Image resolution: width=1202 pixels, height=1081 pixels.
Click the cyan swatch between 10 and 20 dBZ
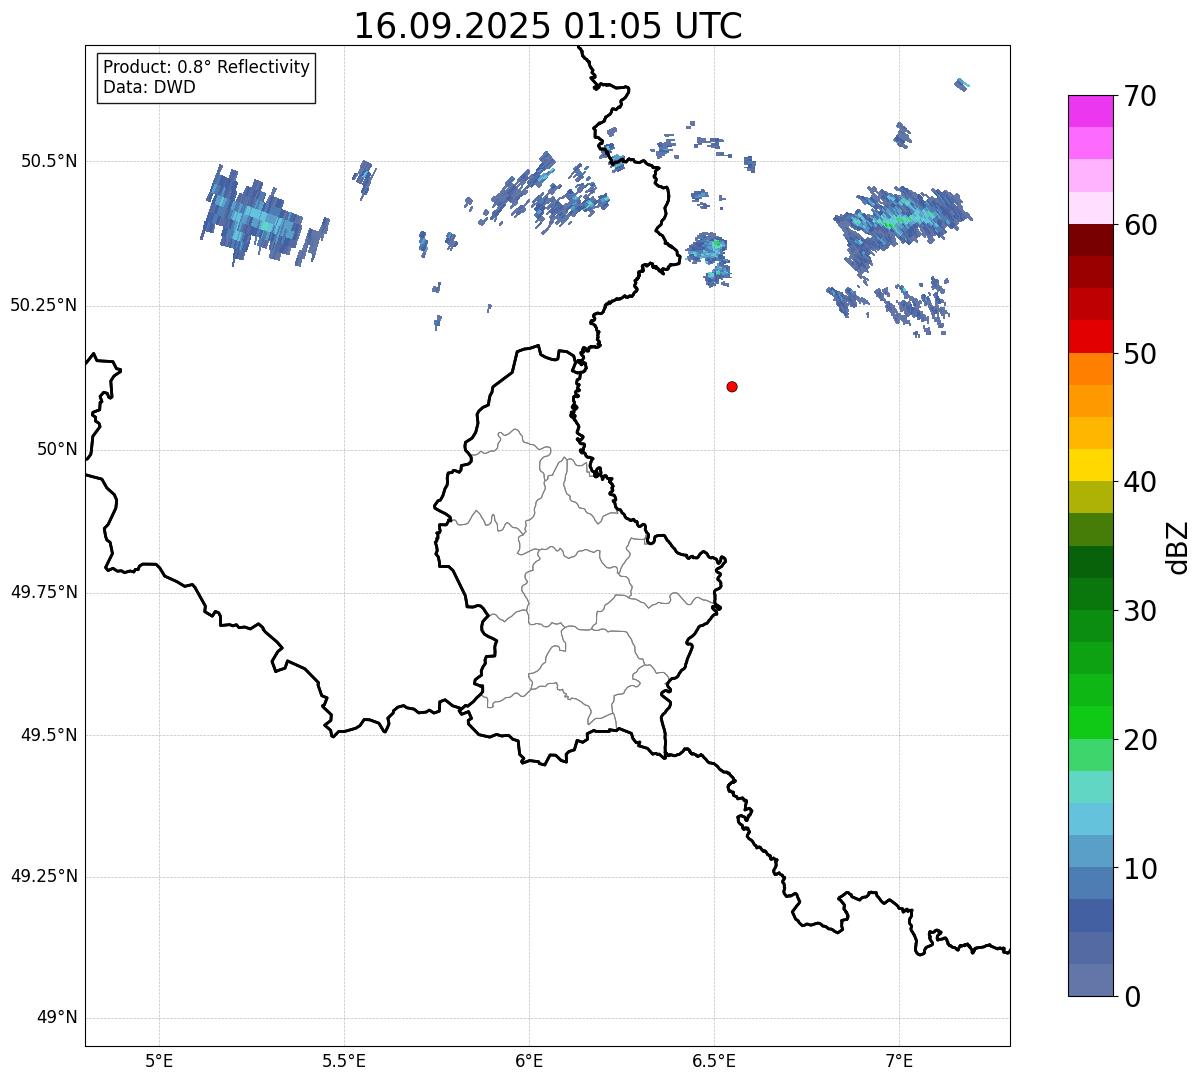1090,819
